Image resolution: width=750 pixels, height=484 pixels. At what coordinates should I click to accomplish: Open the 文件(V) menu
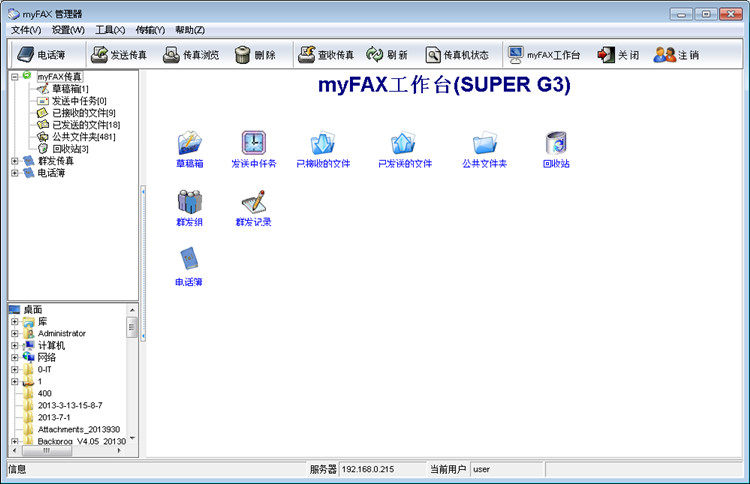[x=26, y=30]
